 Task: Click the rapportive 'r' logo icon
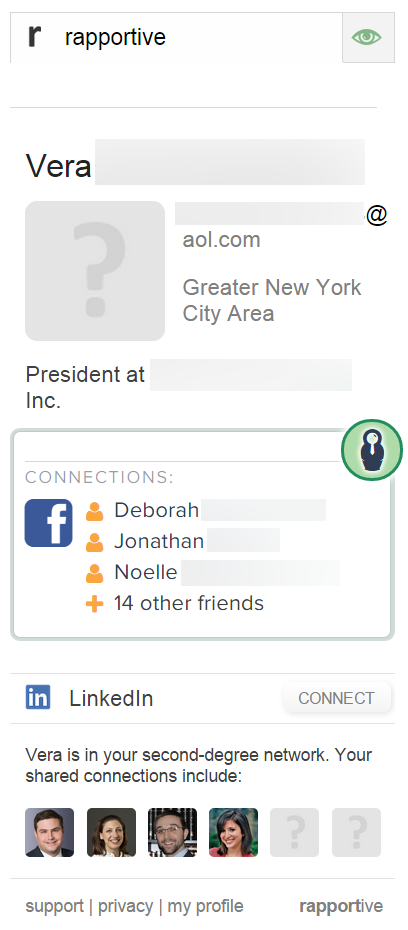pyautogui.click(x=36, y=36)
